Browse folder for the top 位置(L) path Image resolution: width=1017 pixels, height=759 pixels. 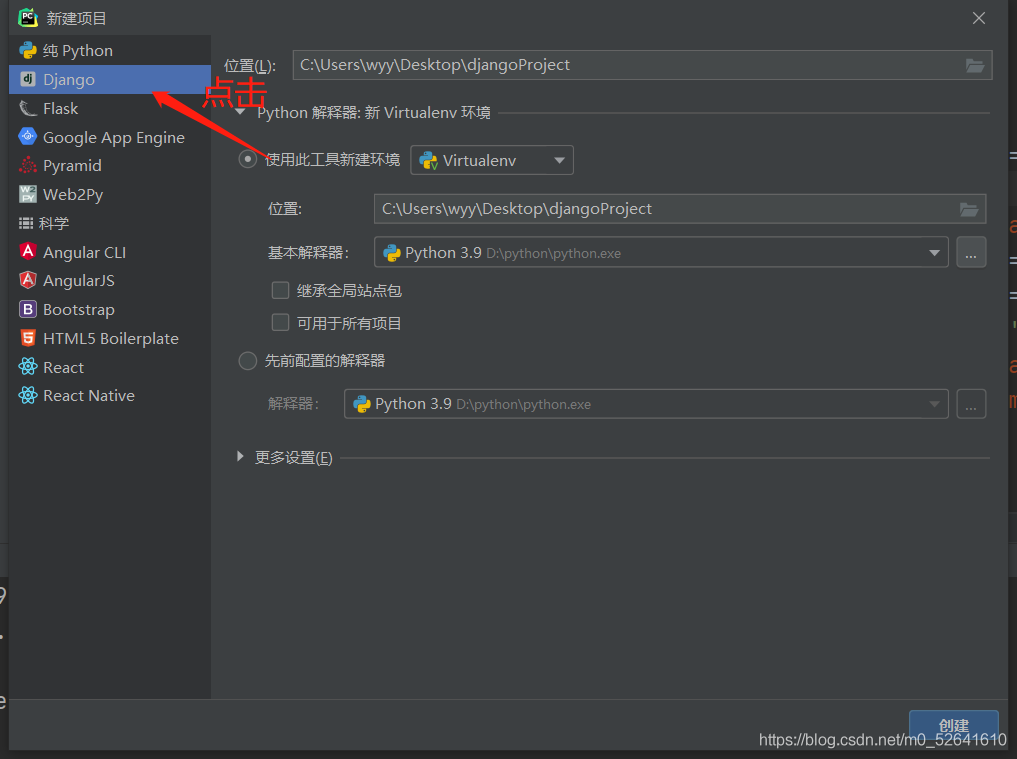pyautogui.click(x=975, y=65)
